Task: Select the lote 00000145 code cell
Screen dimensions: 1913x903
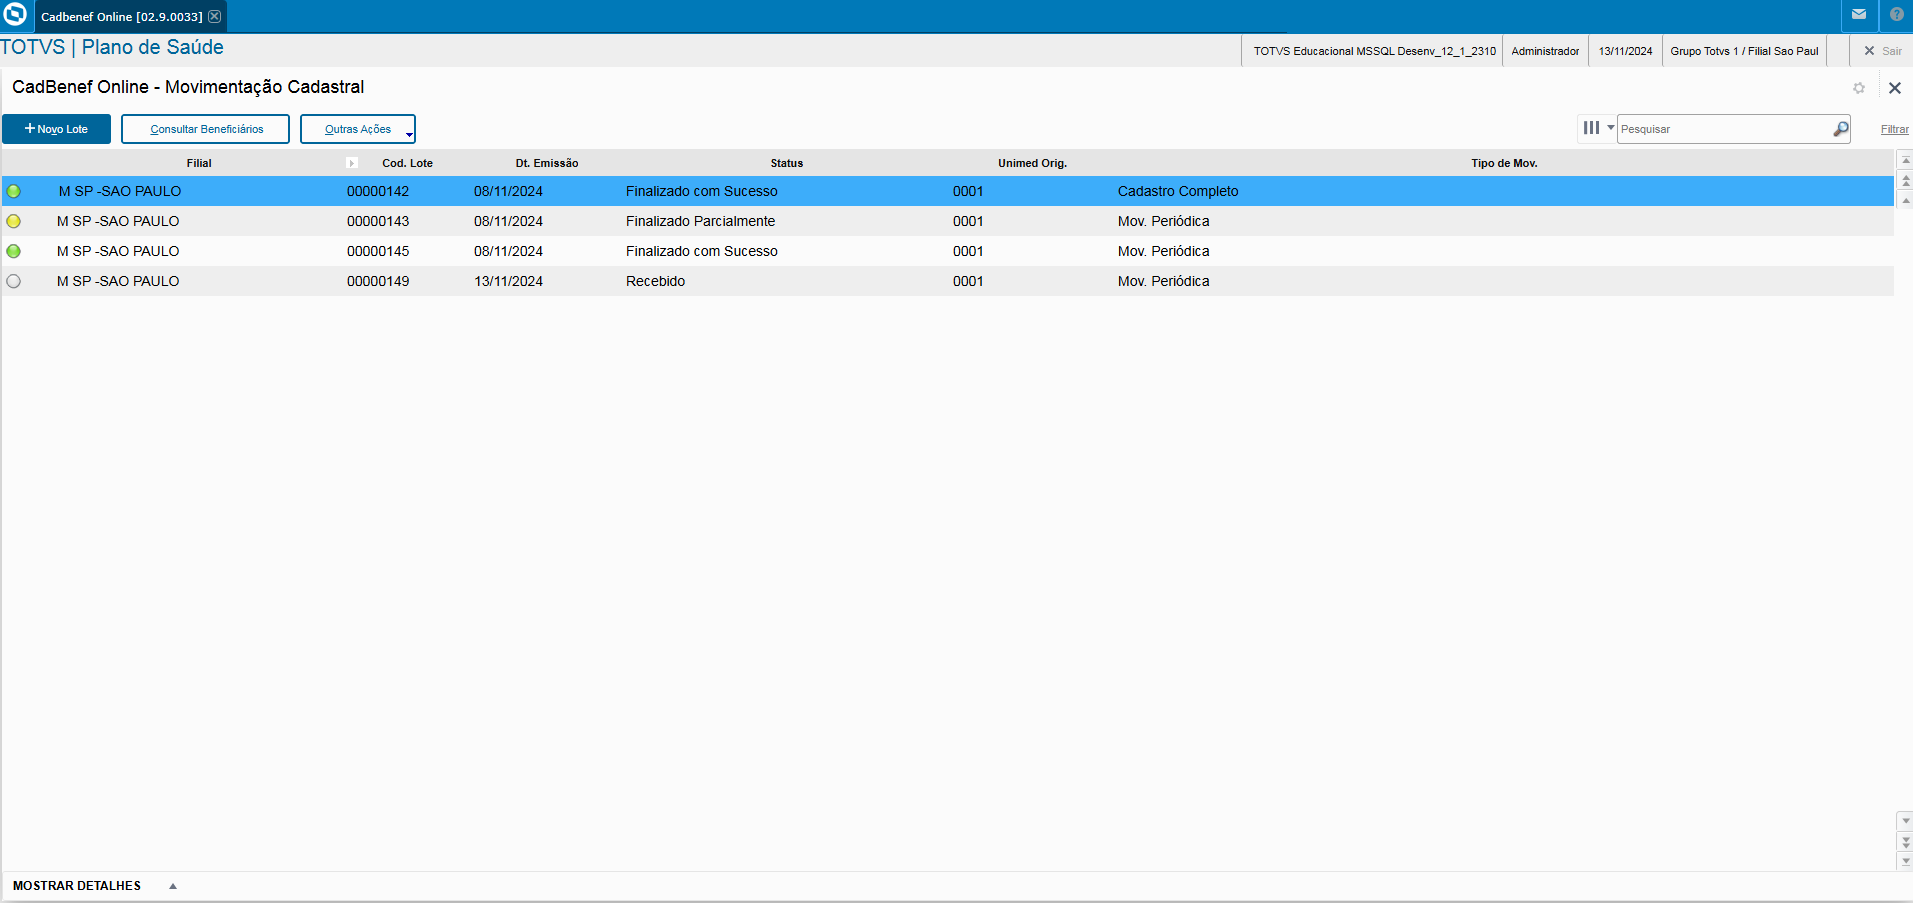Action: click(378, 251)
